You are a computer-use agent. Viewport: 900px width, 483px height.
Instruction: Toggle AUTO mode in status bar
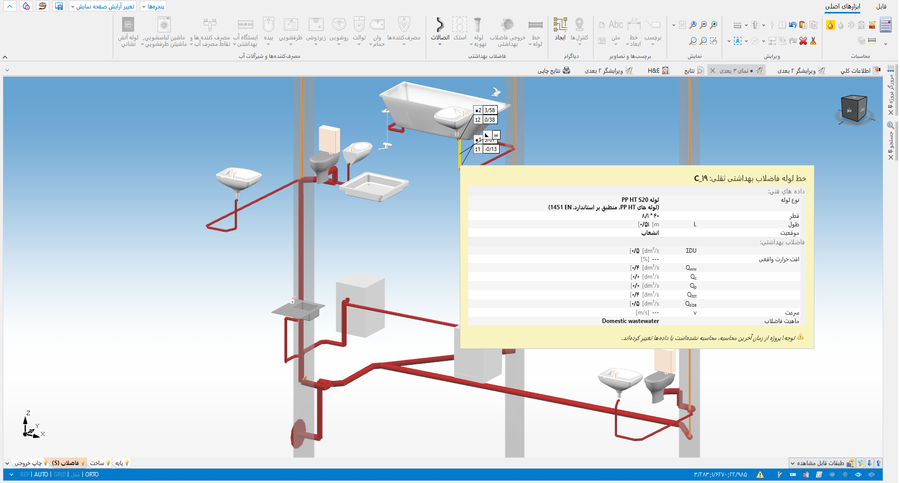pyautogui.click(x=41, y=475)
